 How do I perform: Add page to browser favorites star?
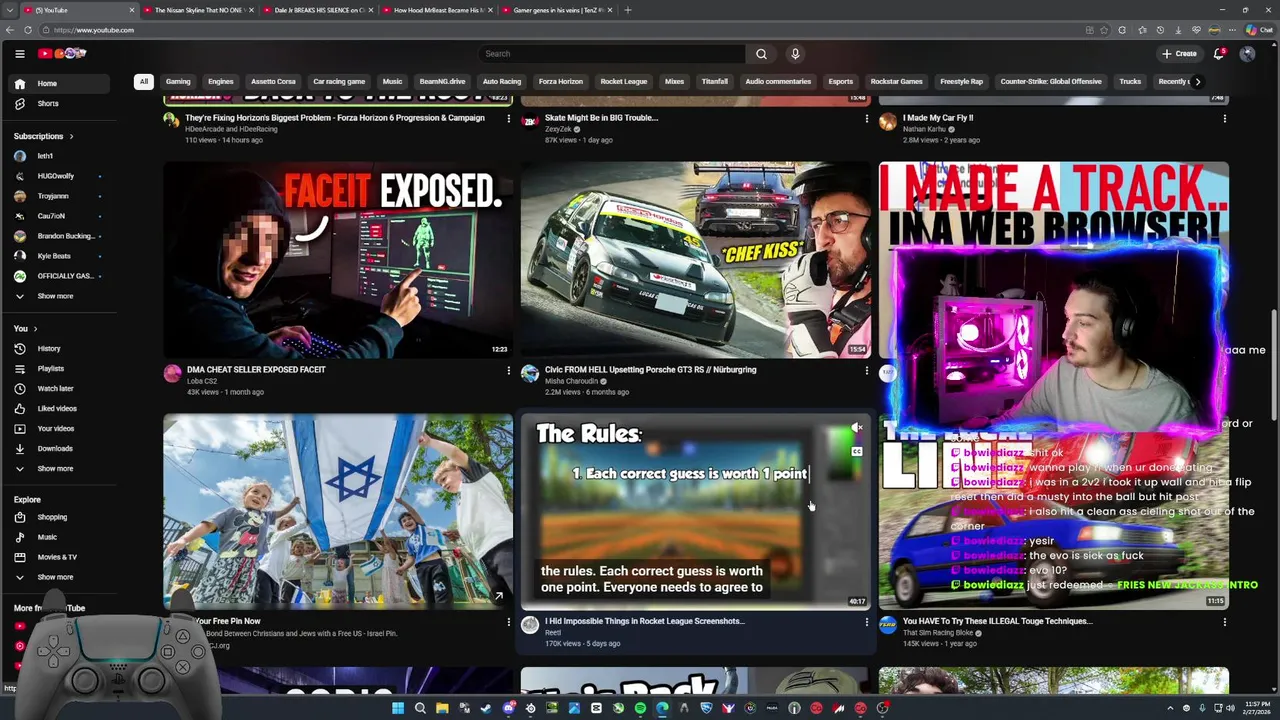[1105, 30]
